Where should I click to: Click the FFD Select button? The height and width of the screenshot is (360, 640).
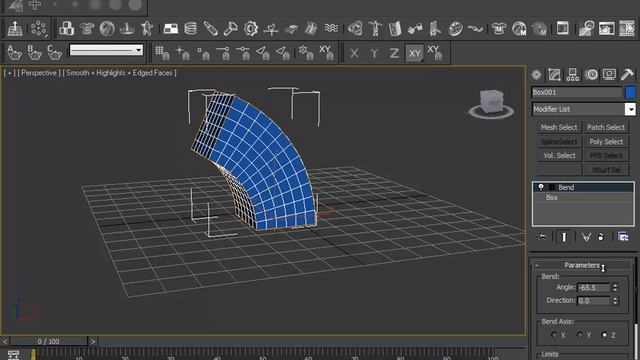coord(606,156)
